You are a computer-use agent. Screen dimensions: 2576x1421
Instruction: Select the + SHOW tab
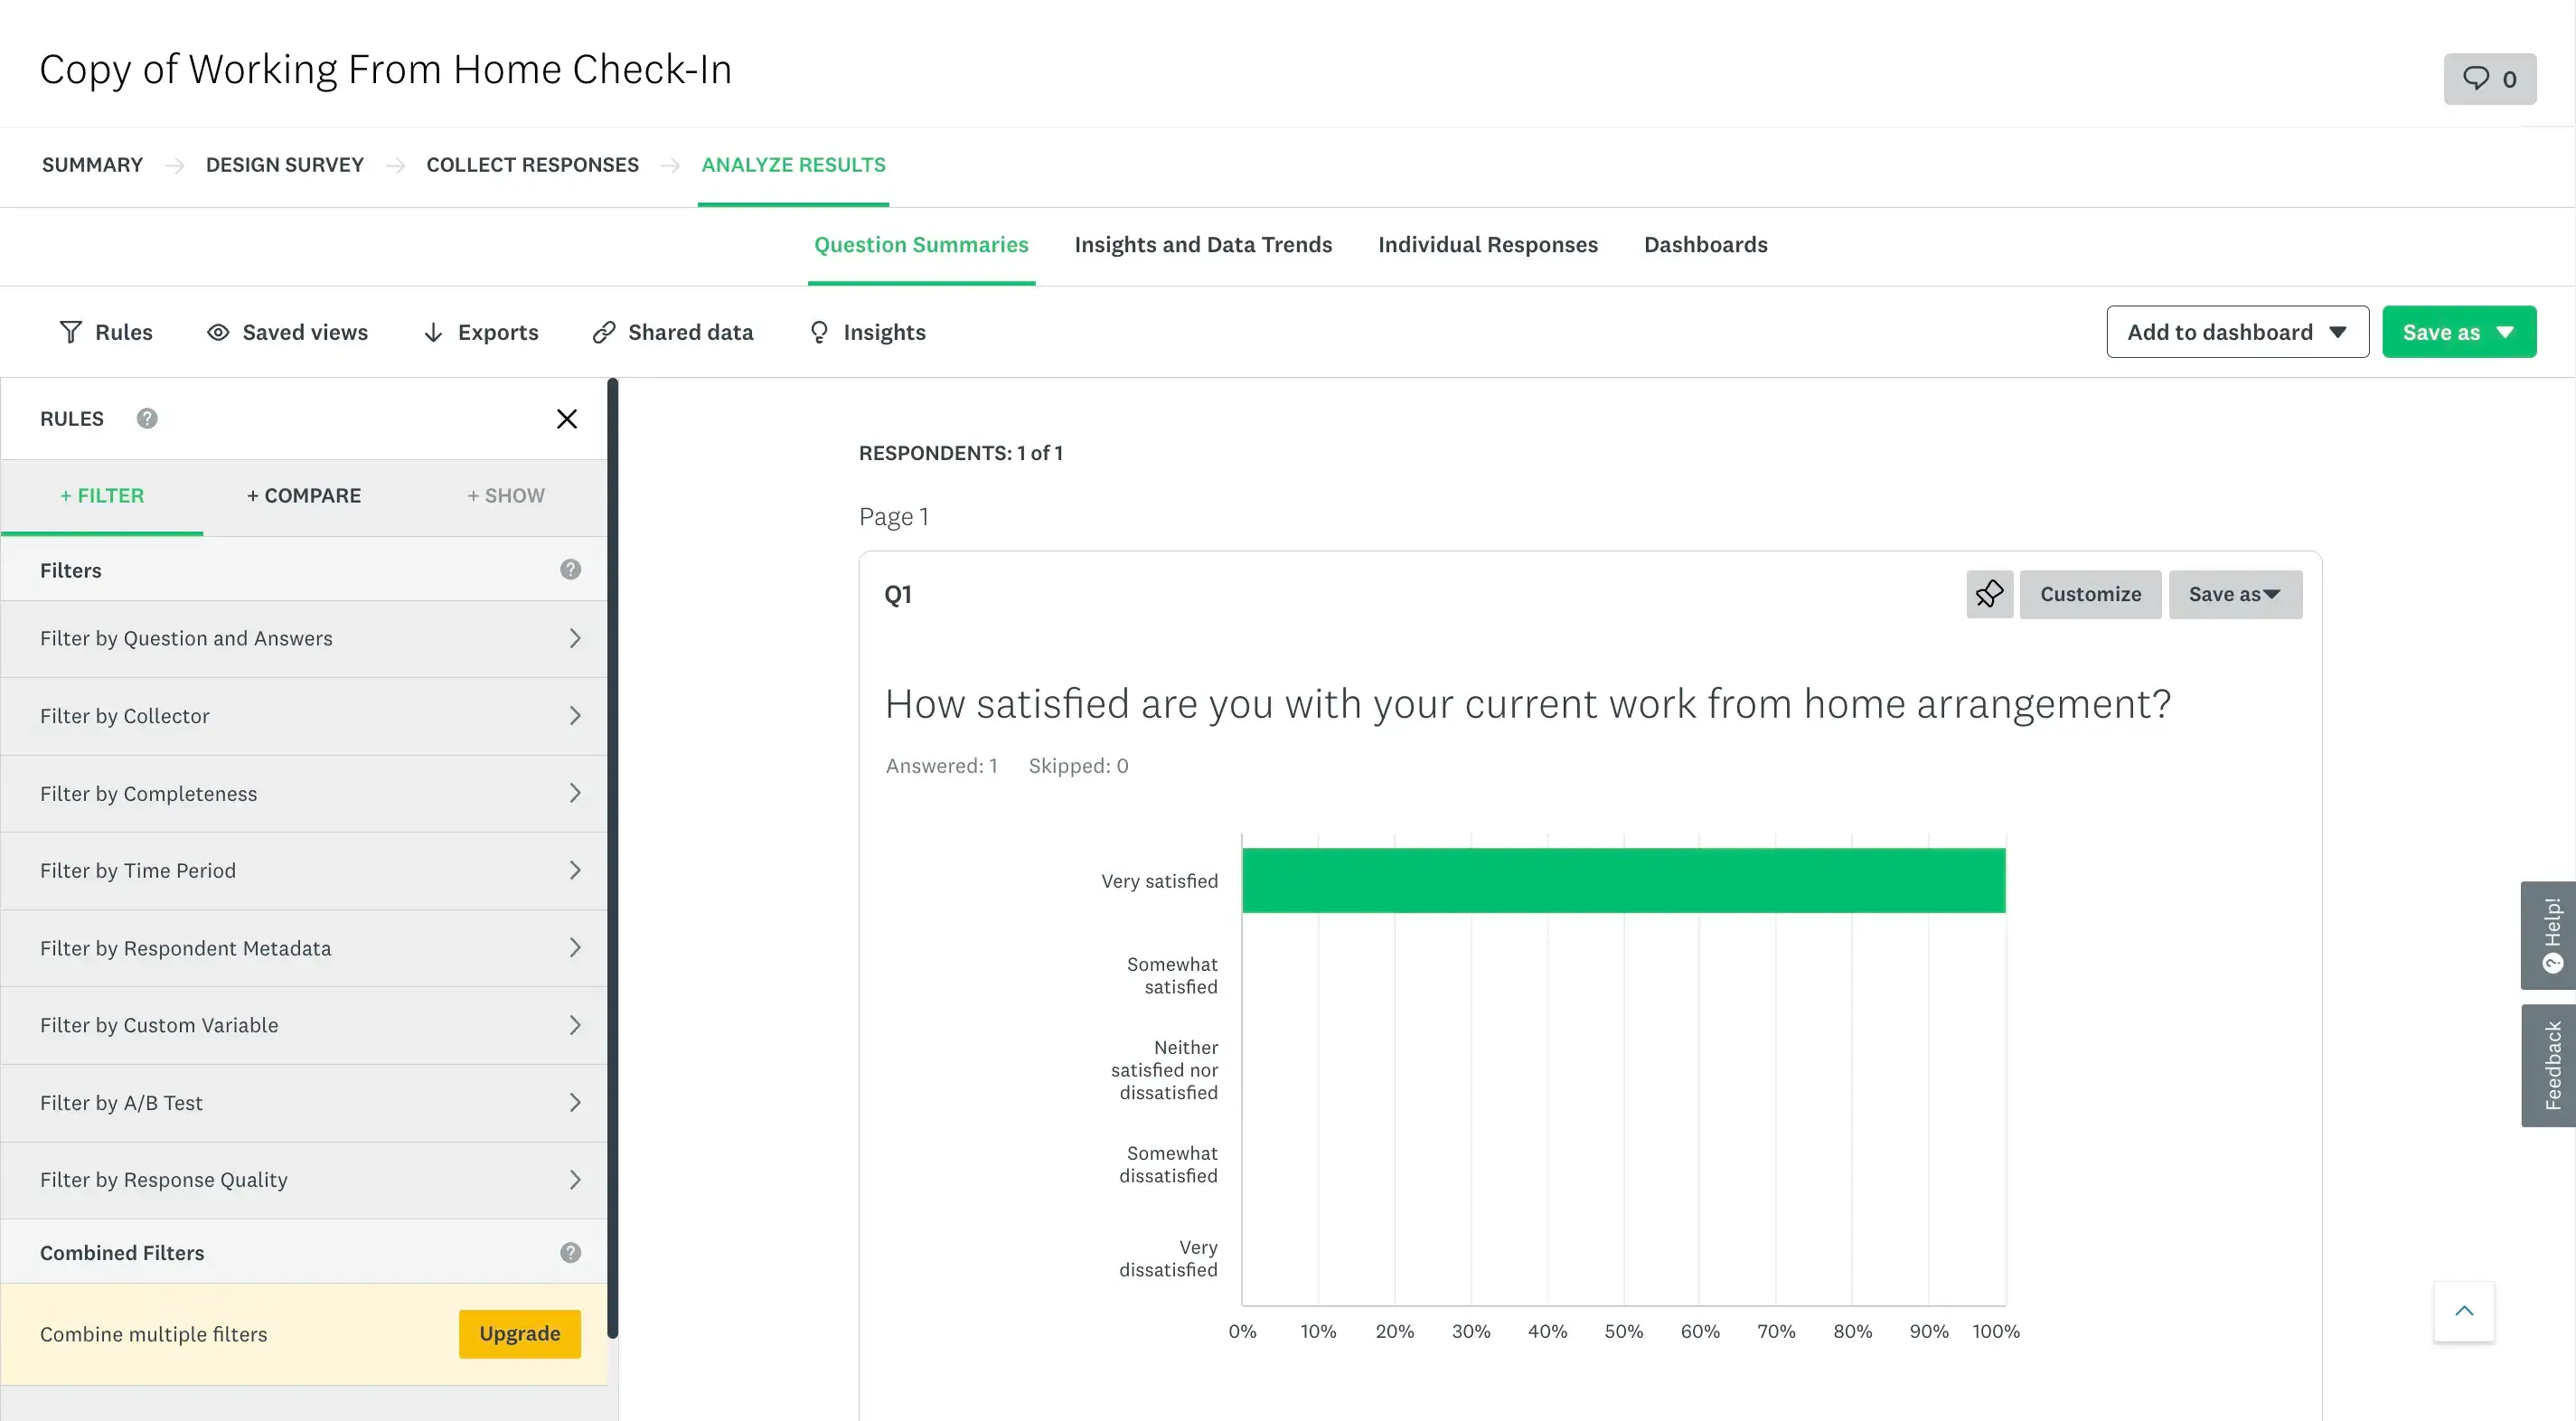point(505,495)
